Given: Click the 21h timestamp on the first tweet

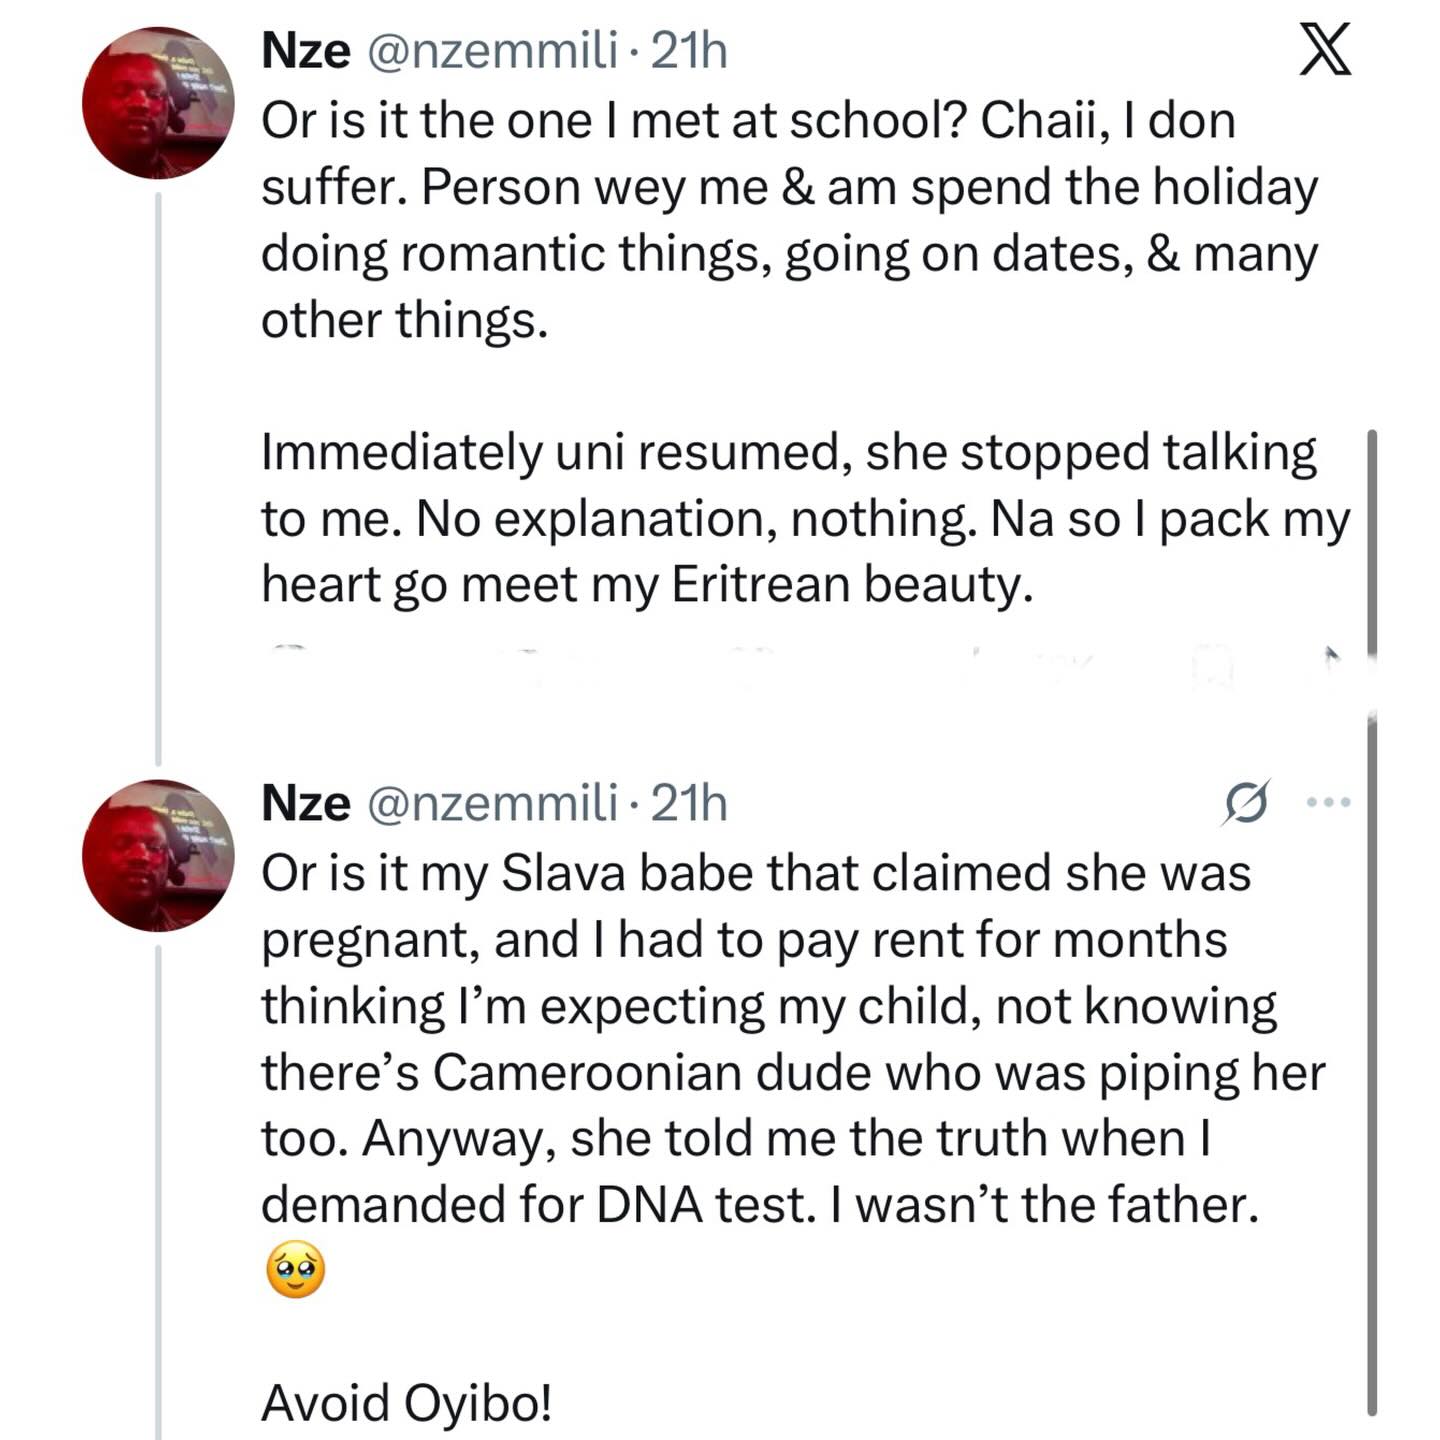Looking at the screenshot, I should (689, 50).
